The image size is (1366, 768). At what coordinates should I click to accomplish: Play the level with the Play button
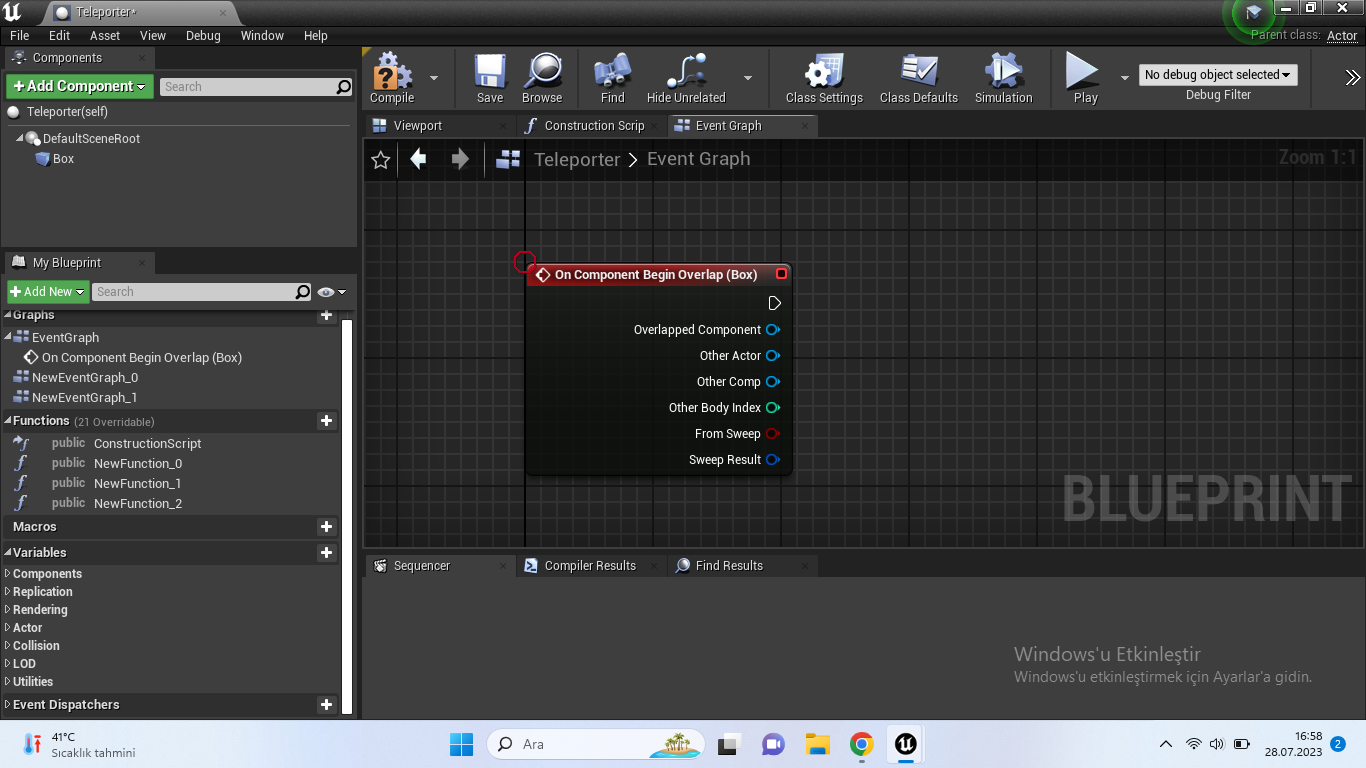(1085, 79)
